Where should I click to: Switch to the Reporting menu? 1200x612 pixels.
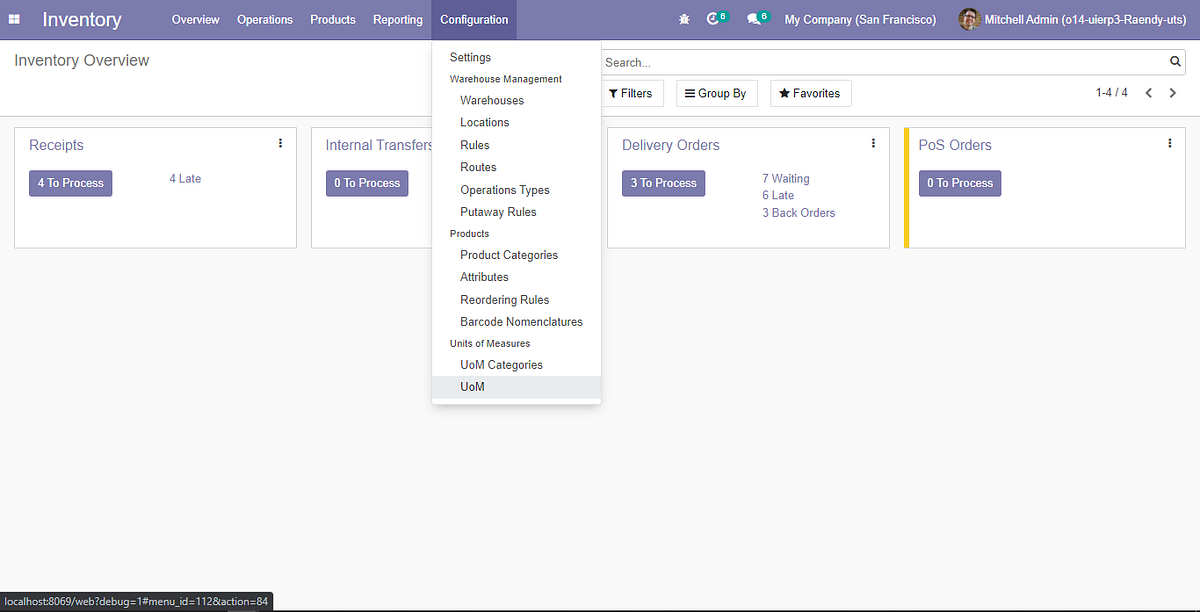click(x=397, y=19)
